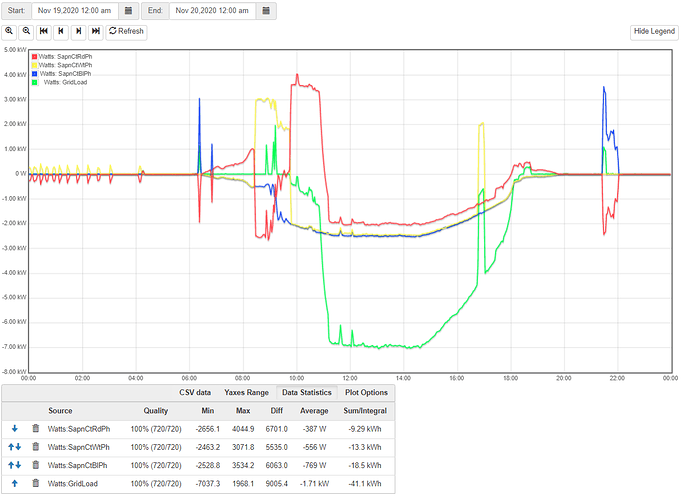The image size is (681, 500).
Task: Jump to the earliest data with skip-to-start button
Action: coord(43,31)
